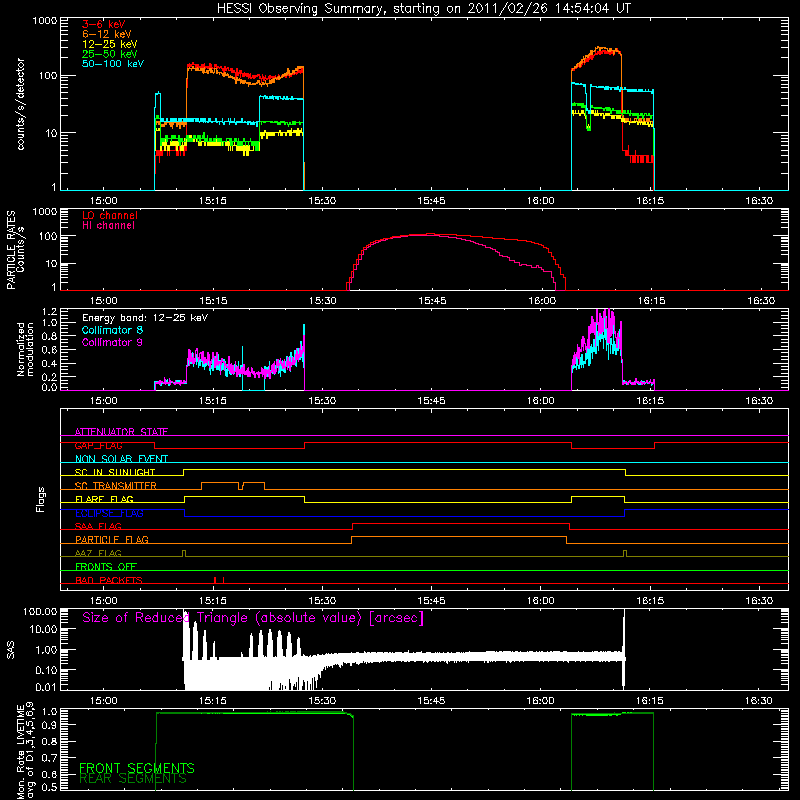Click the GAP_FLAG label
This screenshot has height=800, width=800.
point(99,445)
